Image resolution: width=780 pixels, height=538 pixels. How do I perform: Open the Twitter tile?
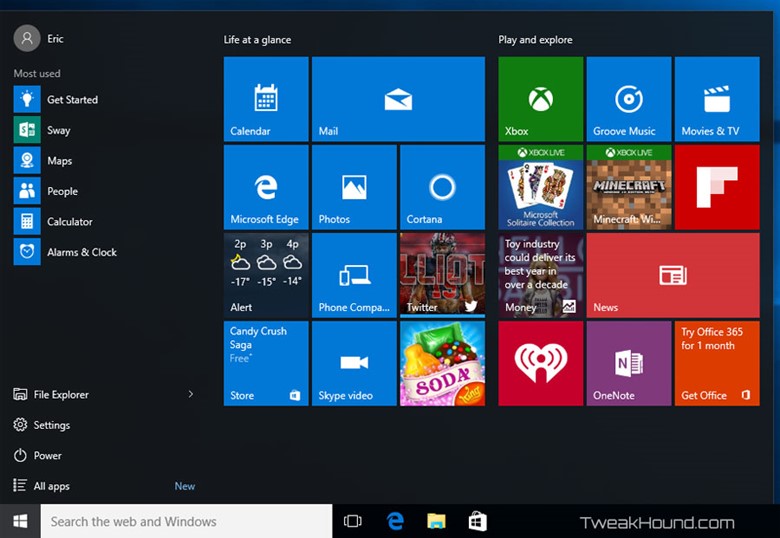tap(442, 275)
